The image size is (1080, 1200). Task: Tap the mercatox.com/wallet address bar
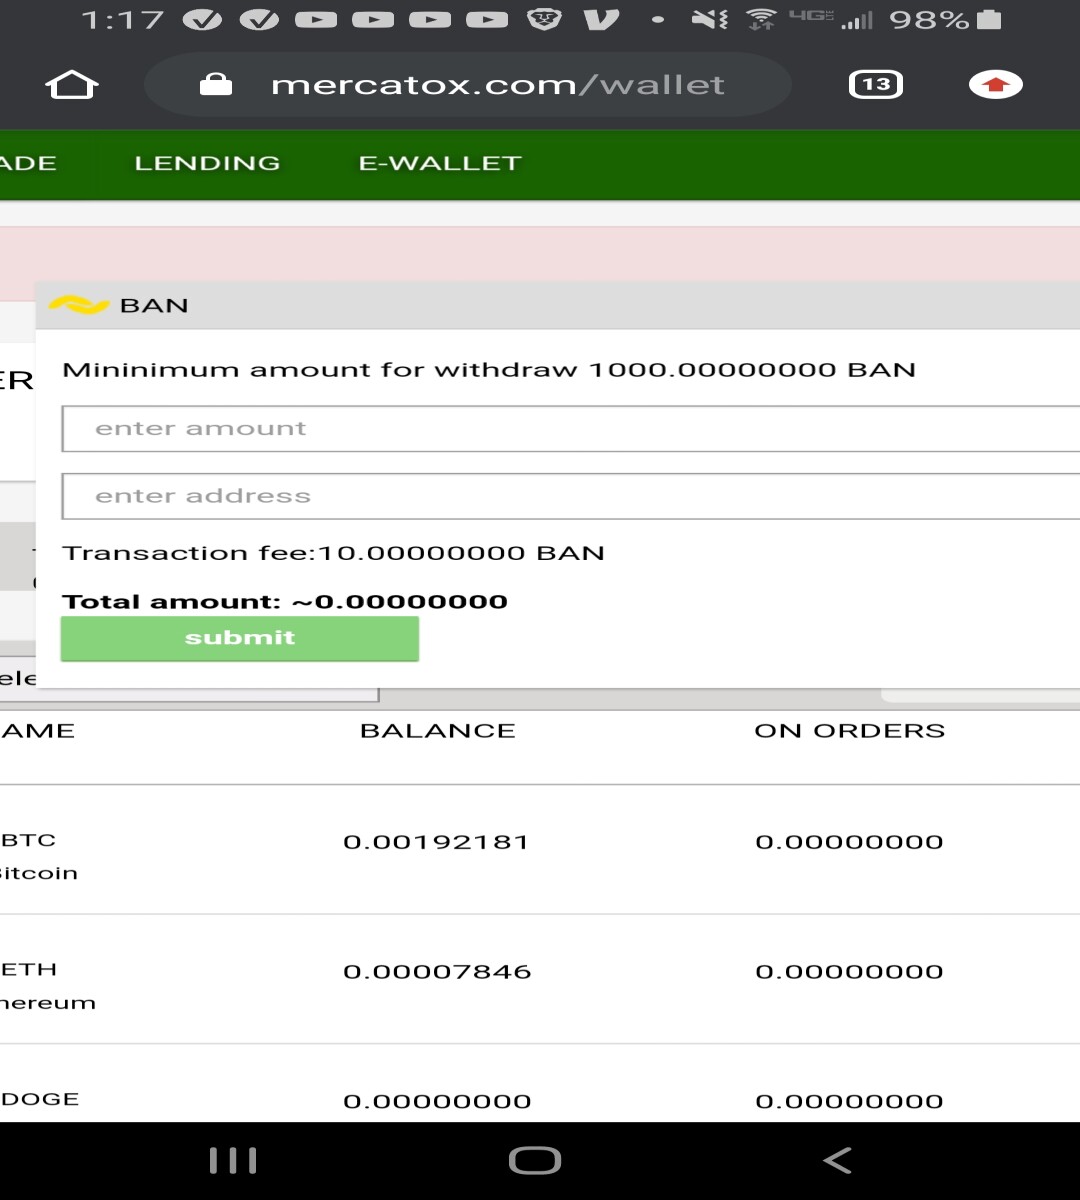[x=468, y=85]
